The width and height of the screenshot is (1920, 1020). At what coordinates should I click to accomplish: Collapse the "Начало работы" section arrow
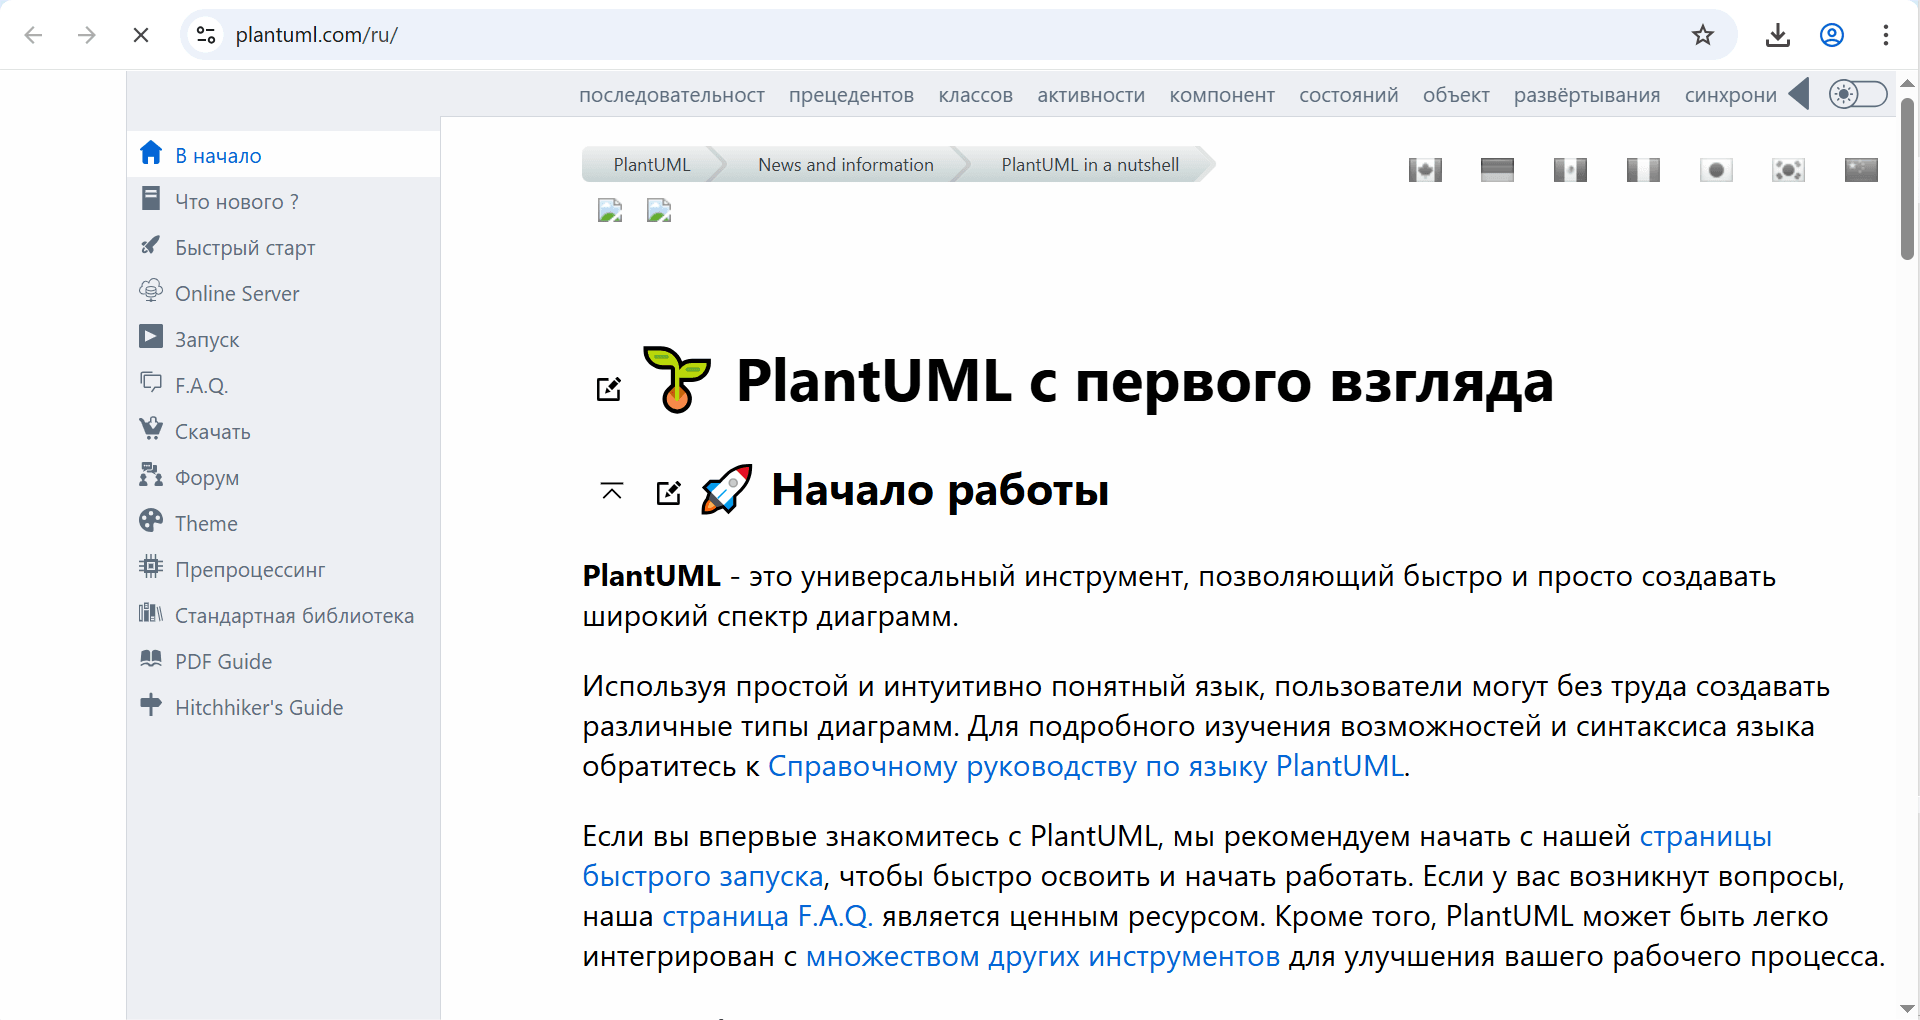click(612, 491)
